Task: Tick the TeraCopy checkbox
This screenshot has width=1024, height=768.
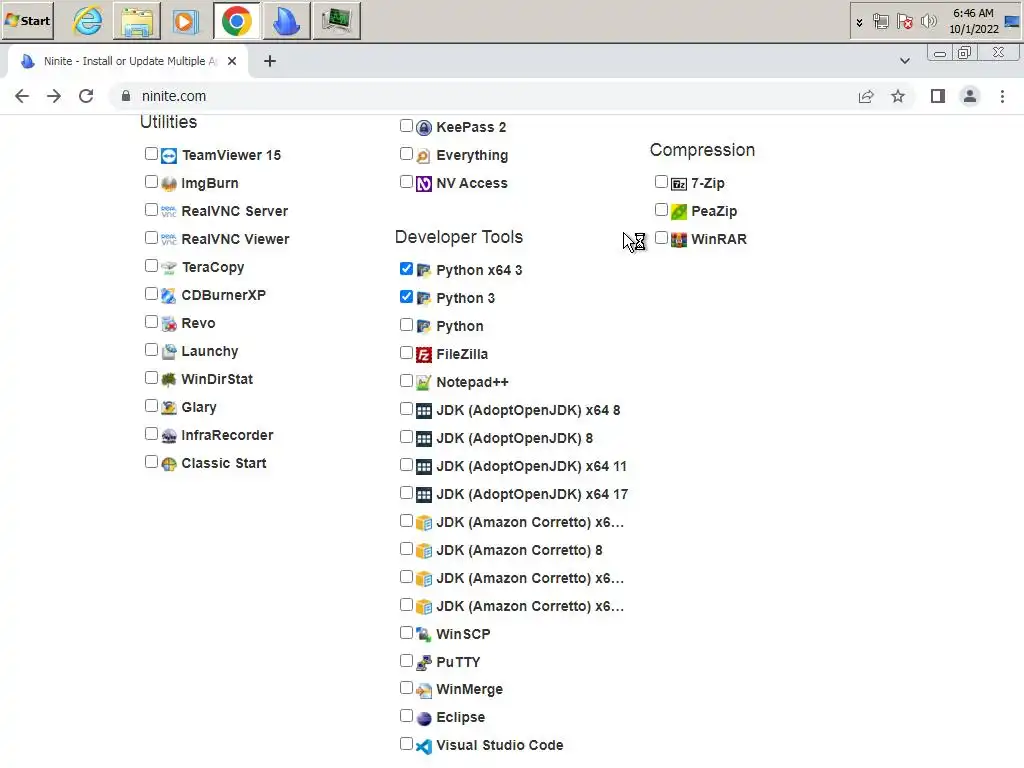Action: (x=151, y=266)
